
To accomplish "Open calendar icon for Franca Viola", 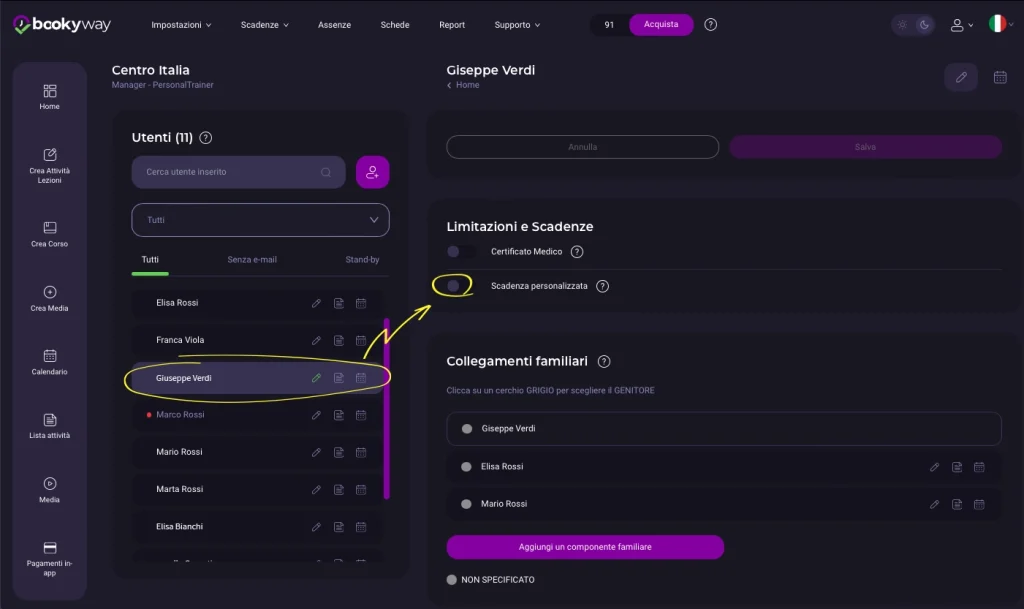I will click(x=361, y=340).
